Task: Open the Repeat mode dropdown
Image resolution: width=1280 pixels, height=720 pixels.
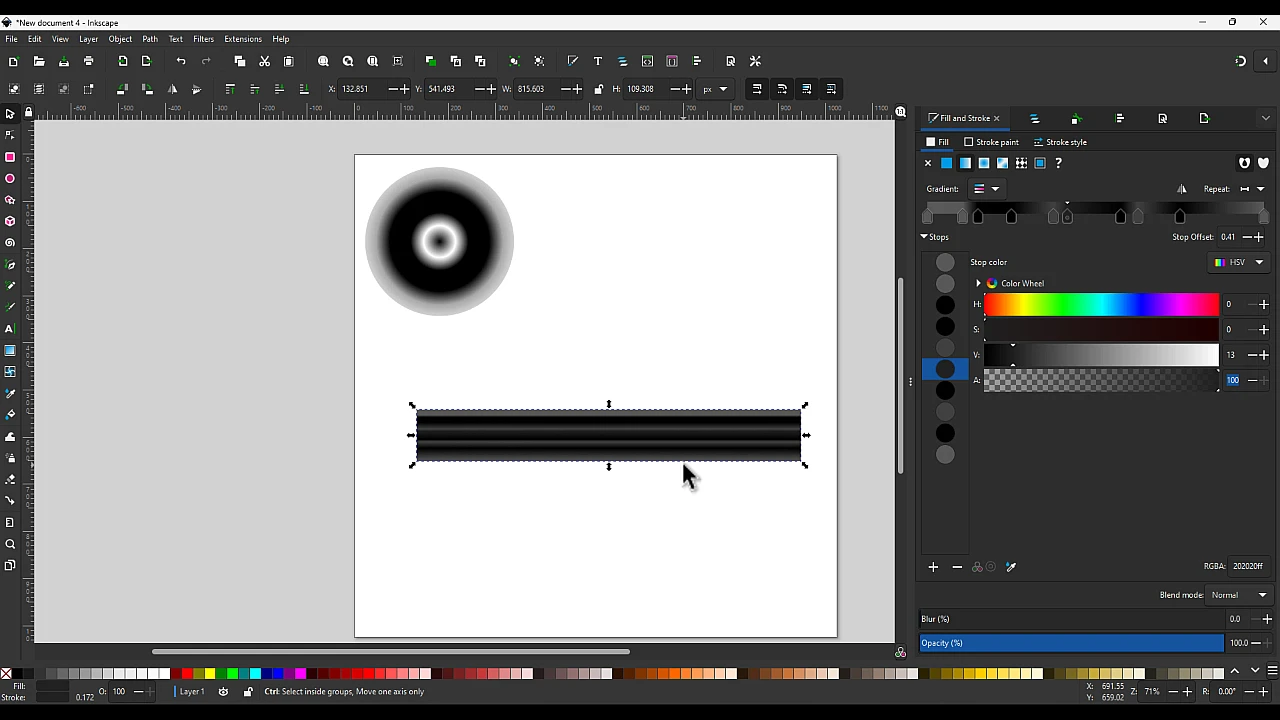Action: tap(1252, 189)
